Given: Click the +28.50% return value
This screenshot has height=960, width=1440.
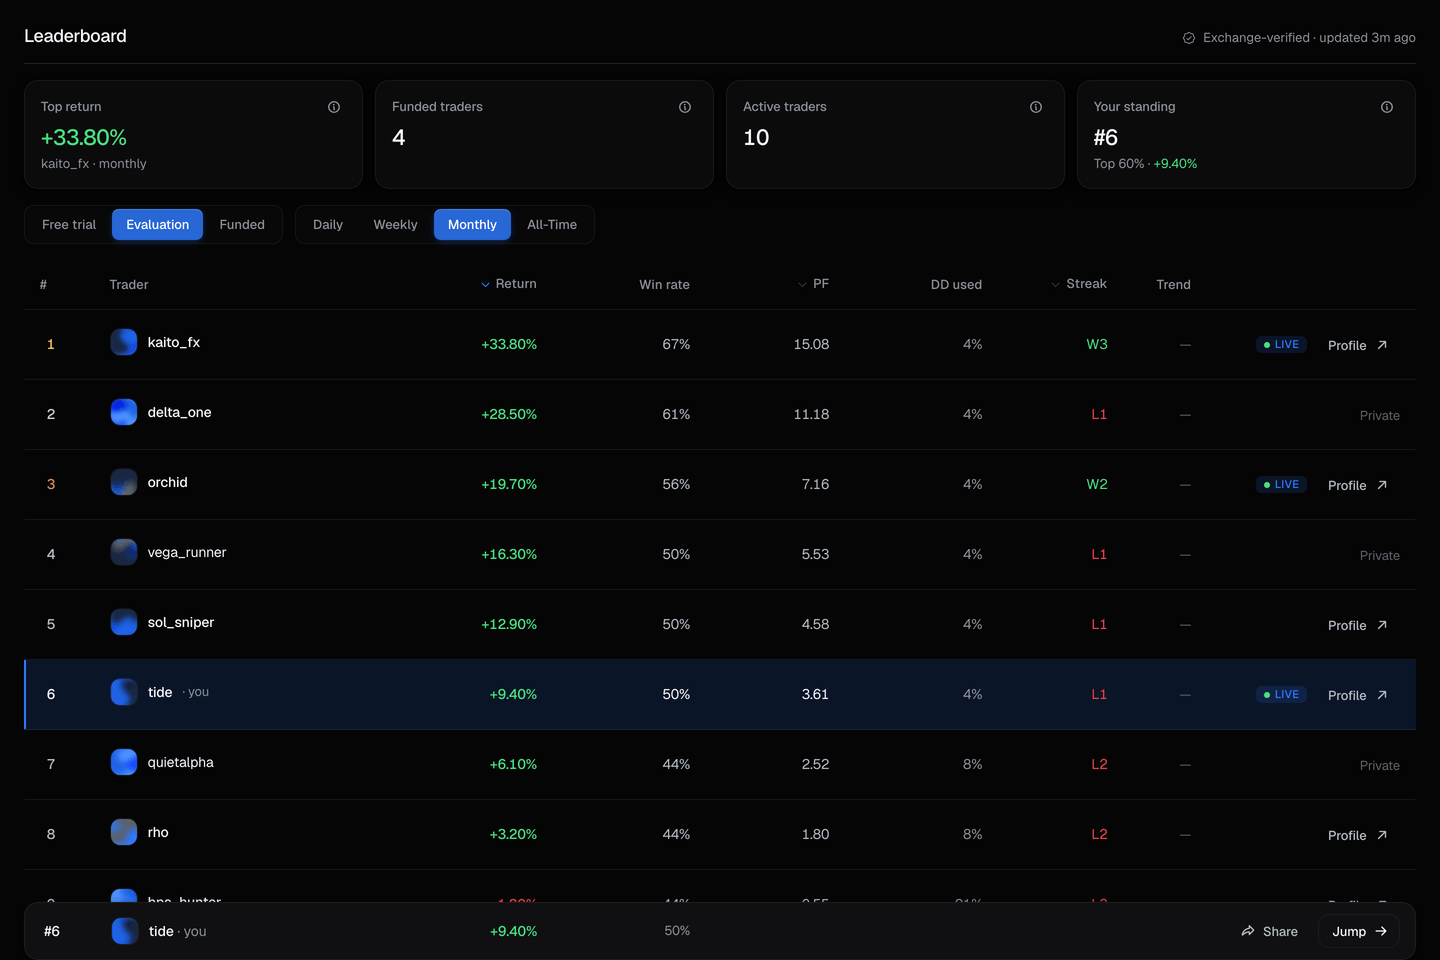Looking at the screenshot, I should pyautogui.click(x=509, y=414).
